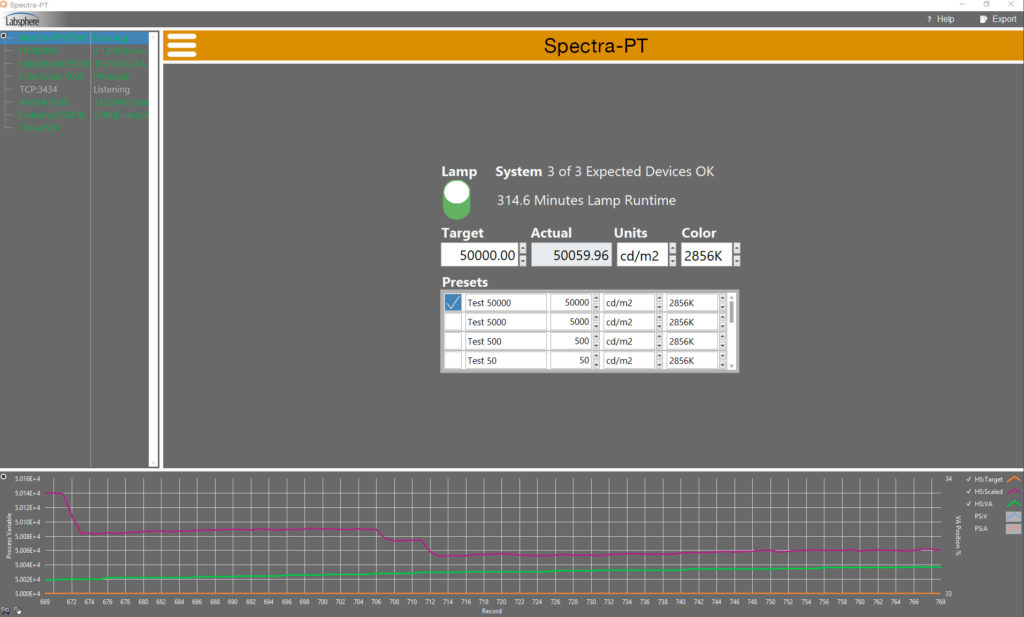Toggle HS:Scaled series visibility checkmark
This screenshot has width=1024, height=617.
[968, 492]
